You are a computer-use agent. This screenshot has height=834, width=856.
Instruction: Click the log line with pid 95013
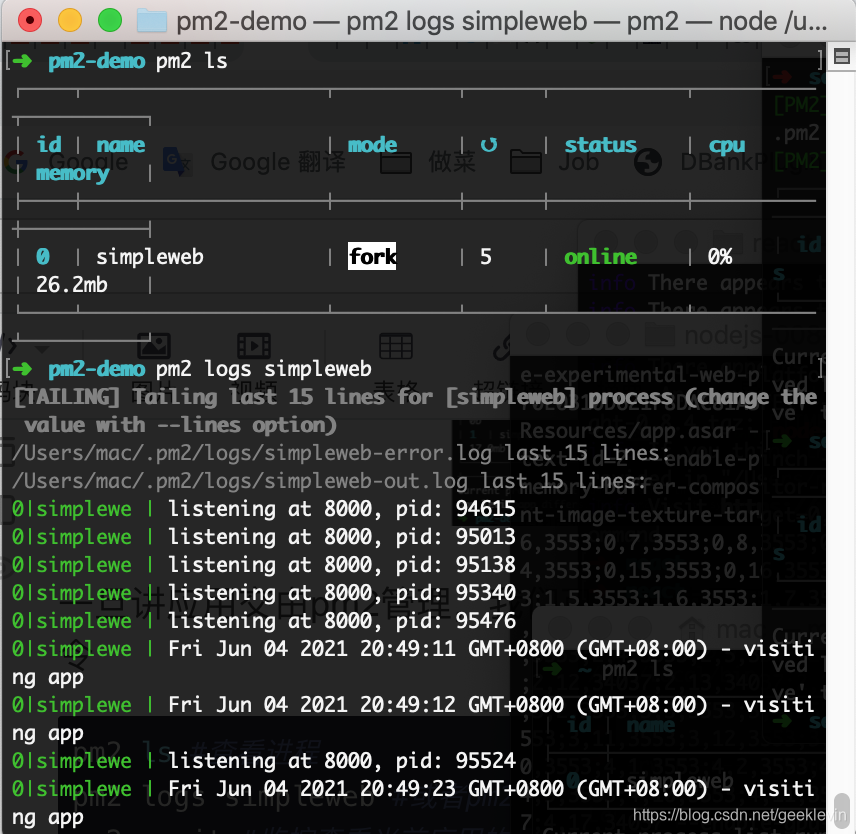pyautogui.click(x=264, y=537)
